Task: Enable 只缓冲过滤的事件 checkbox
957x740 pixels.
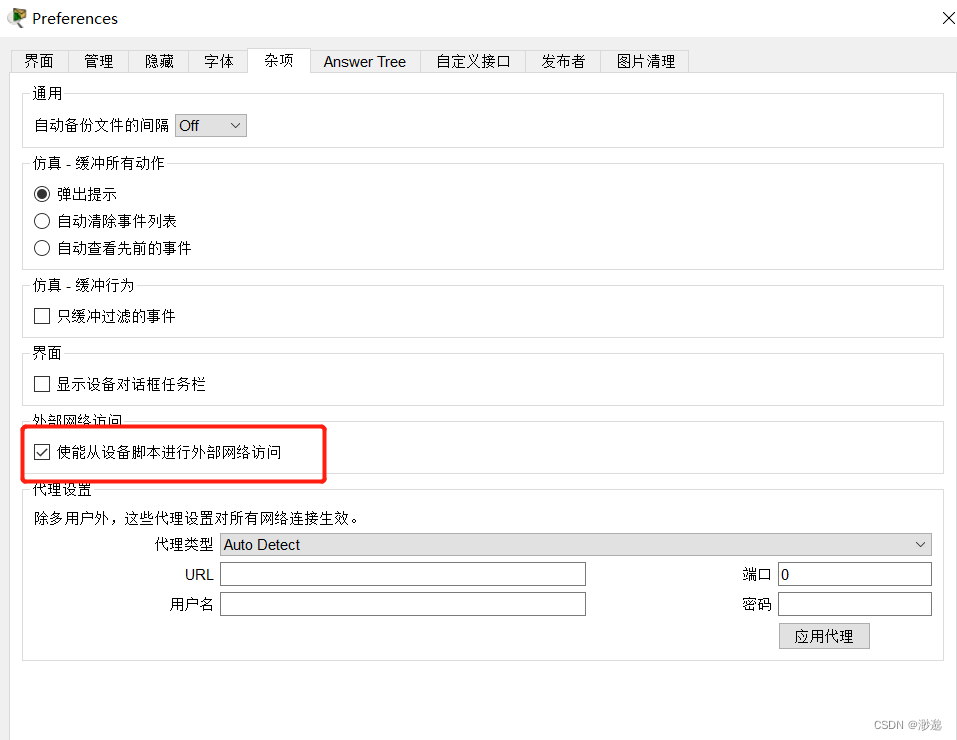Action: pos(42,316)
